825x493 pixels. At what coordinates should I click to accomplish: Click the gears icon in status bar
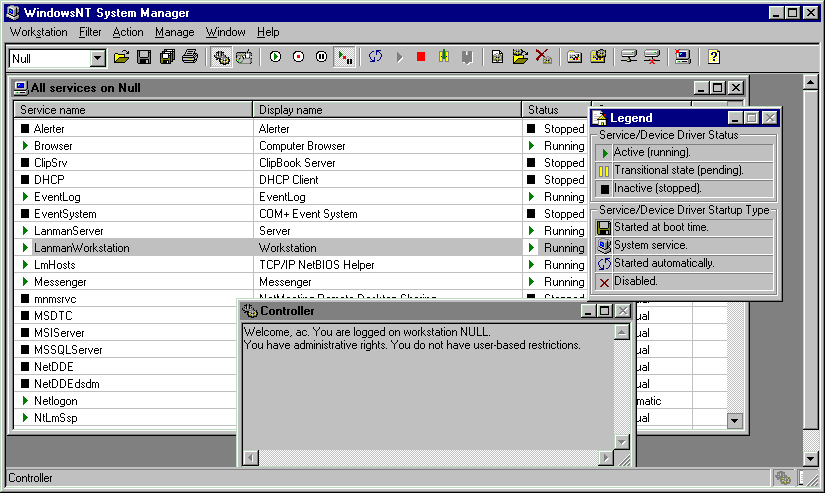(783, 478)
